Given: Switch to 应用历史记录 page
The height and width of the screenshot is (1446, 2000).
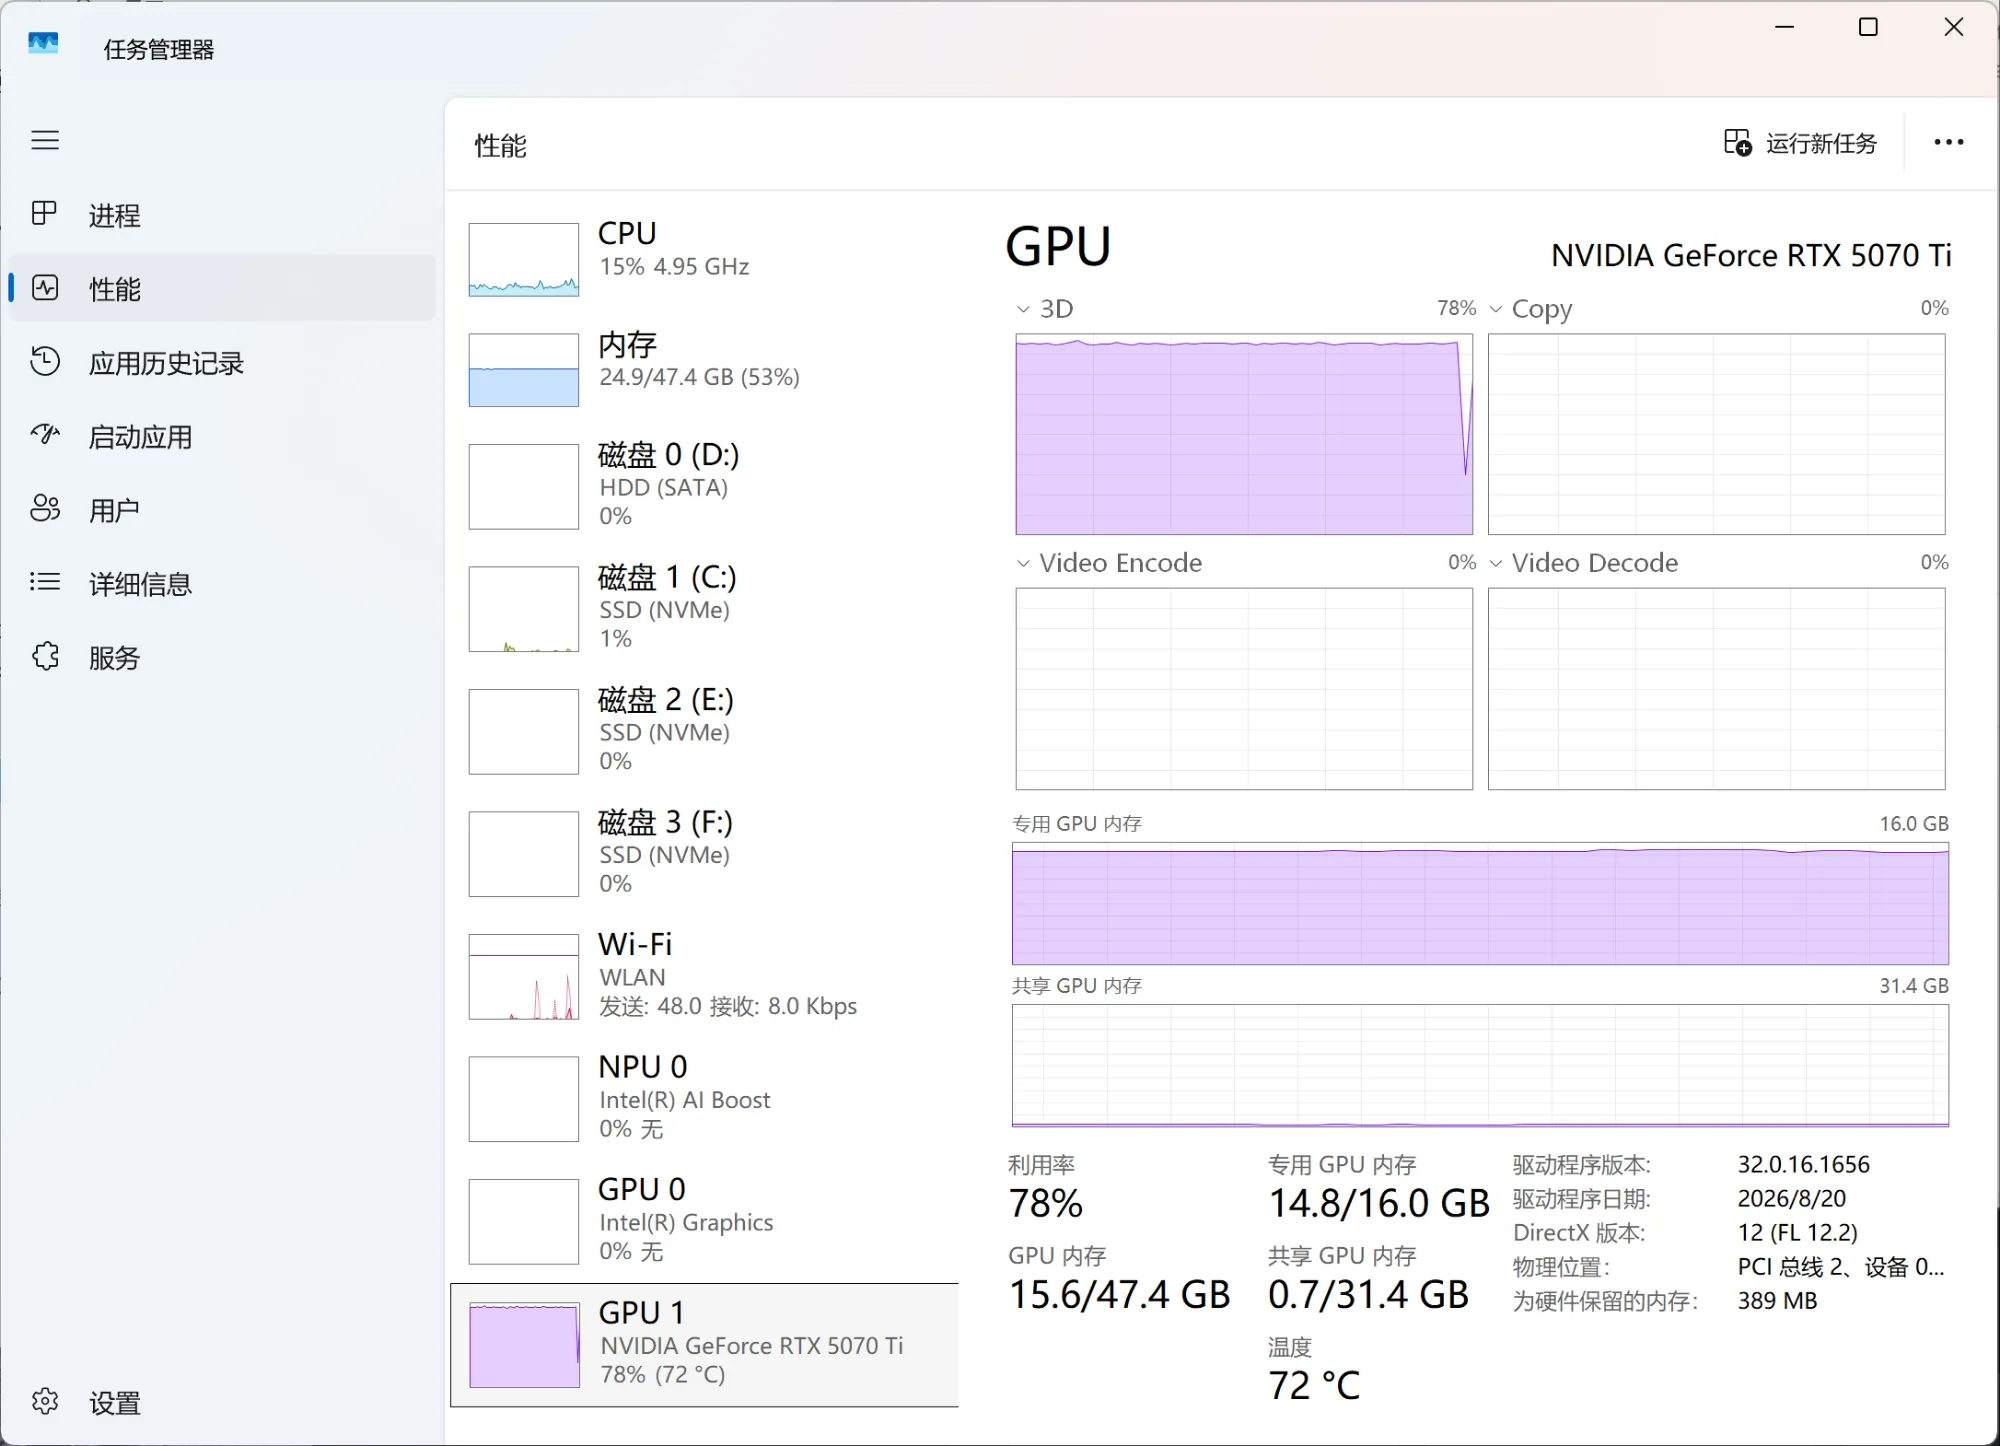Looking at the screenshot, I should [x=222, y=362].
